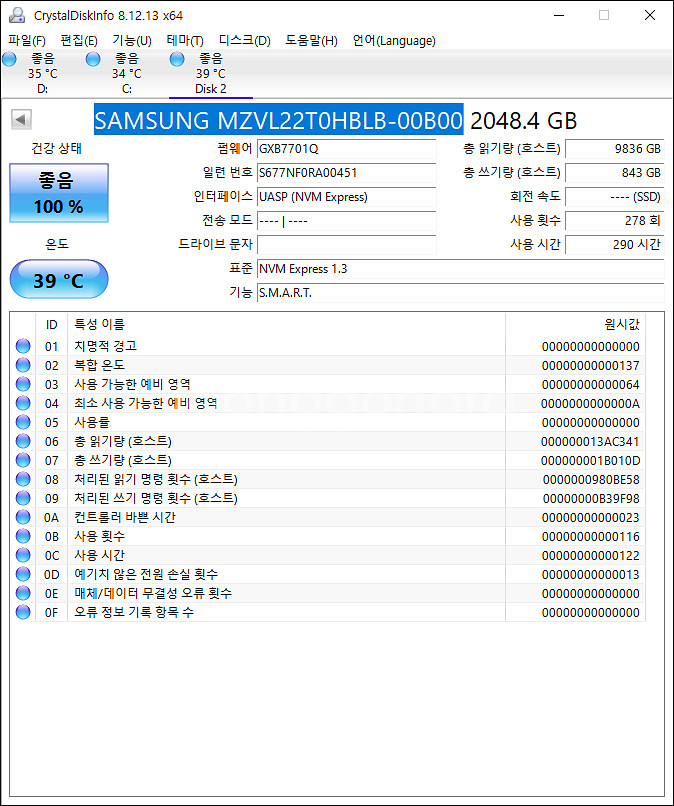The image size is (674, 806).
Task: Select the 사용 가능한 예비 영역 row
Action: (x=327, y=384)
